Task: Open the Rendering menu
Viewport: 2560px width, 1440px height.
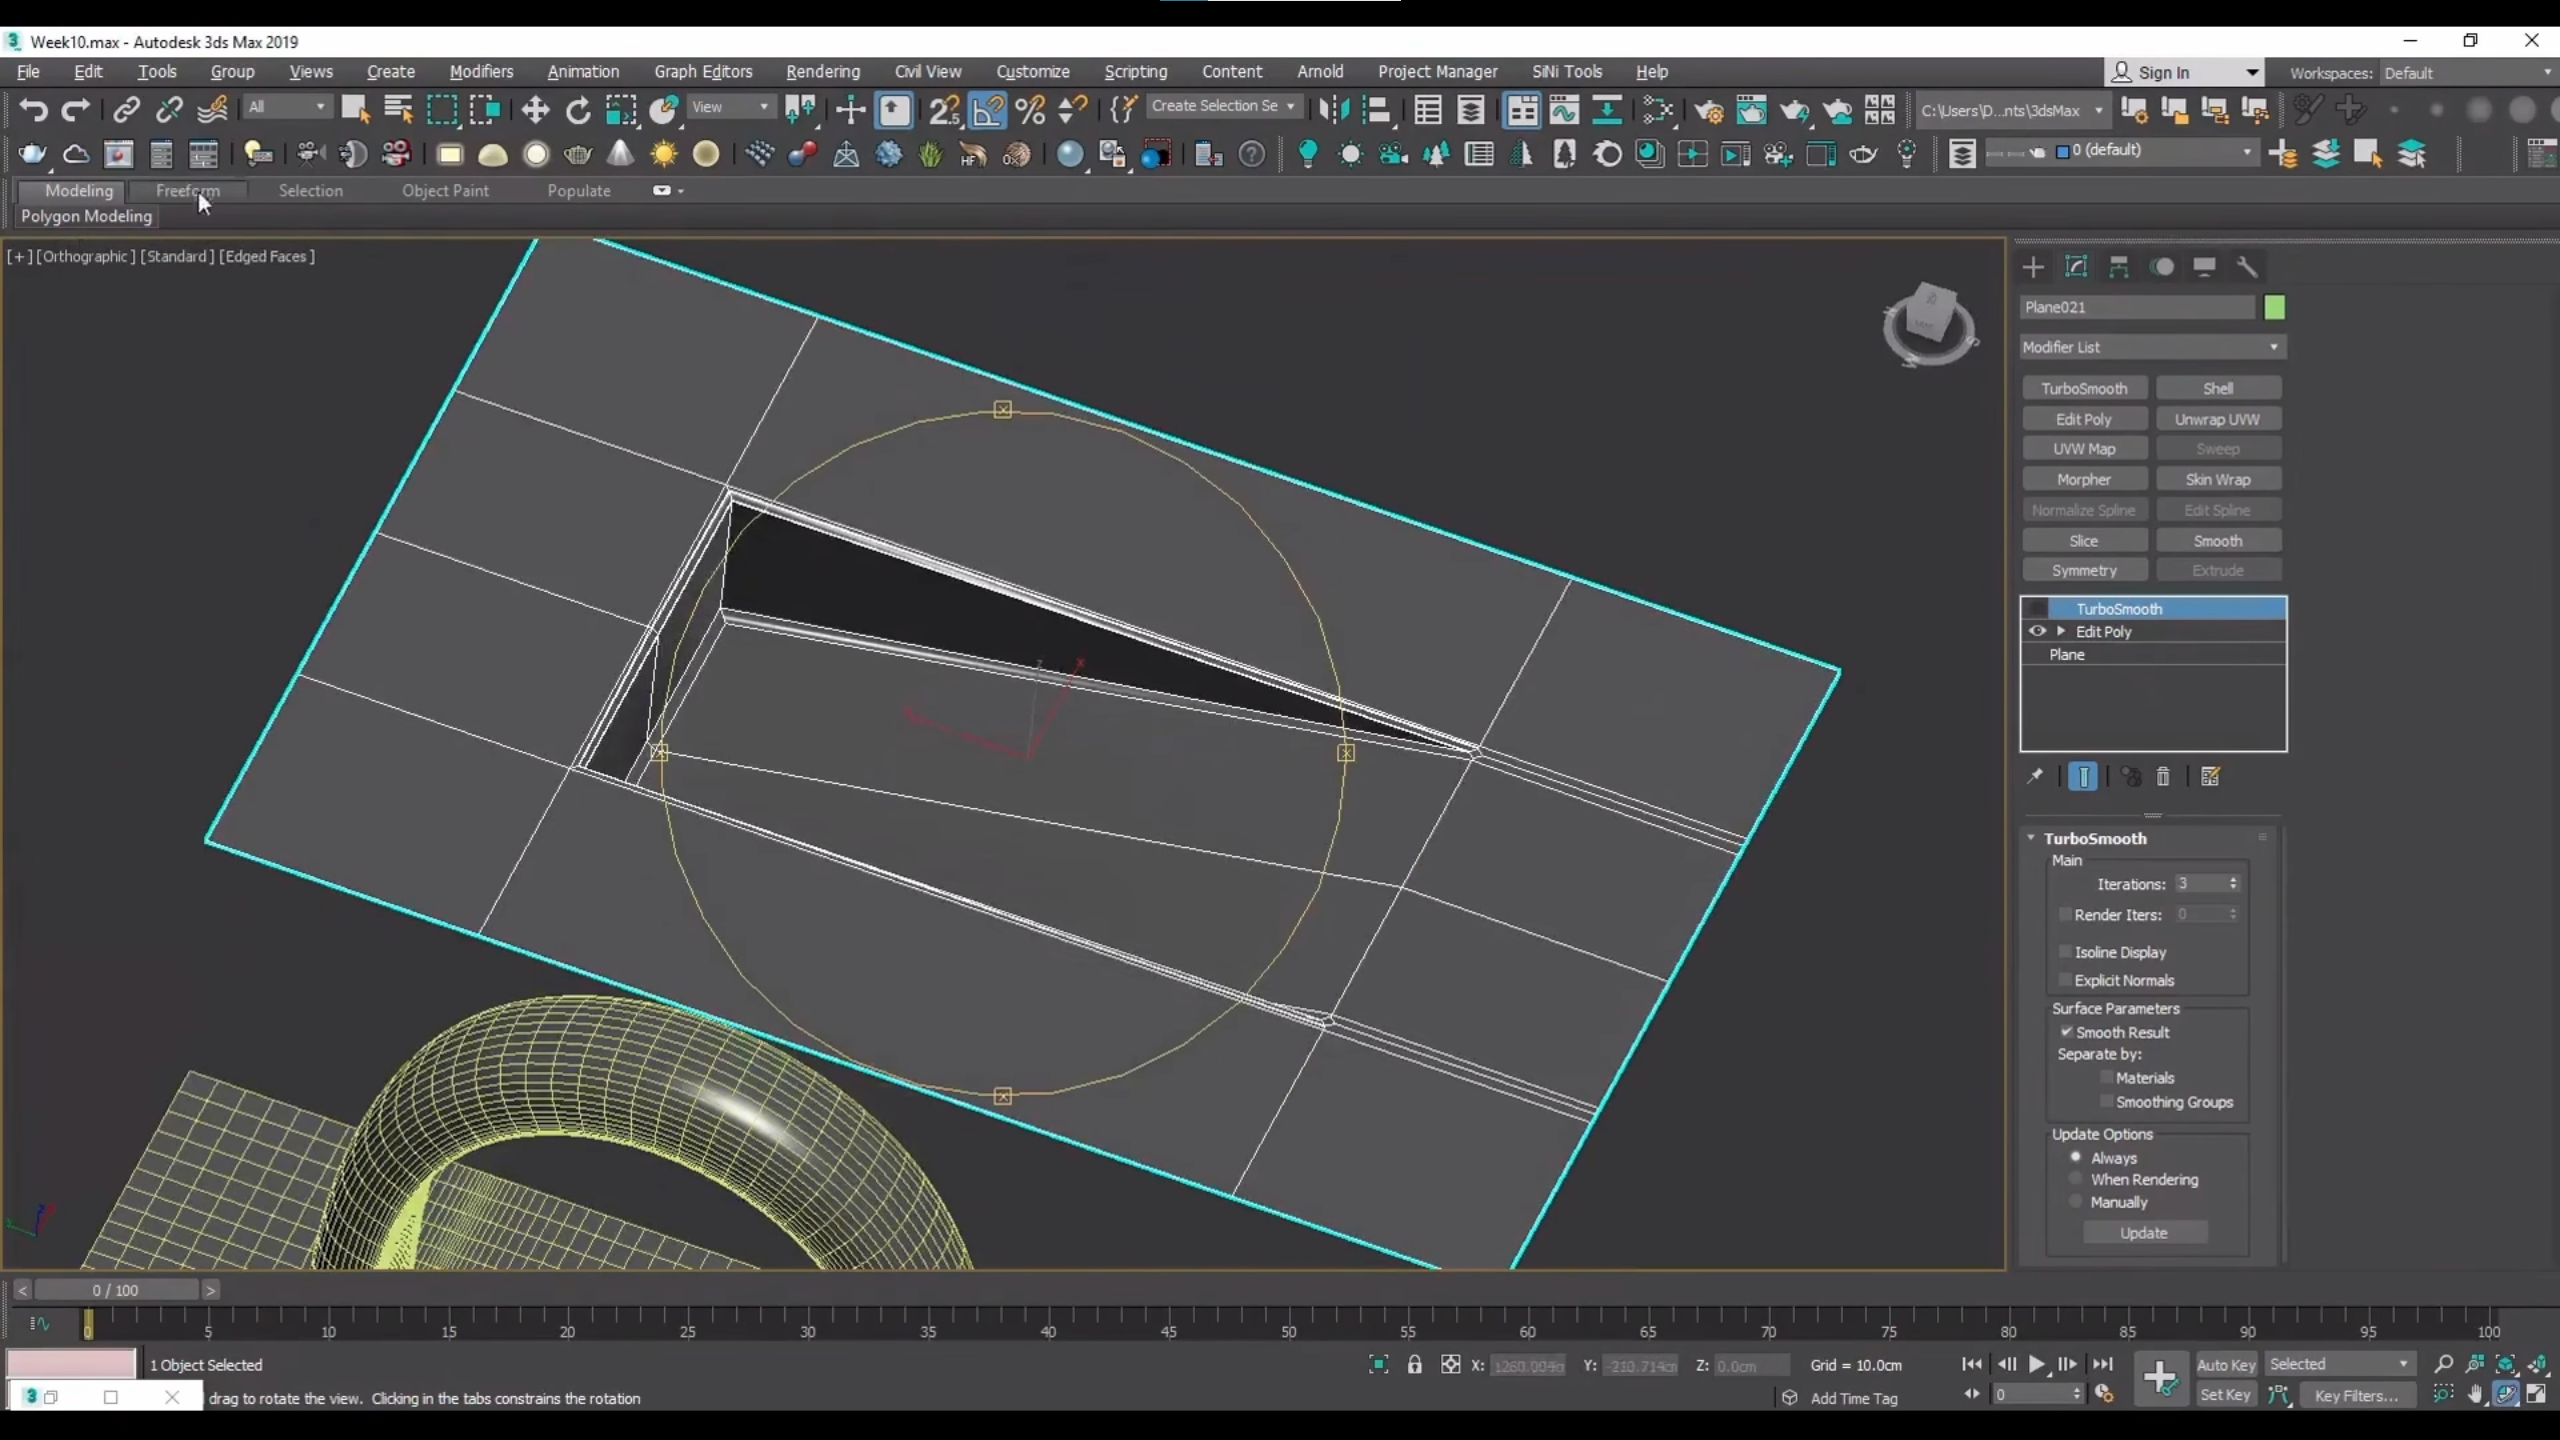Action: point(822,72)
